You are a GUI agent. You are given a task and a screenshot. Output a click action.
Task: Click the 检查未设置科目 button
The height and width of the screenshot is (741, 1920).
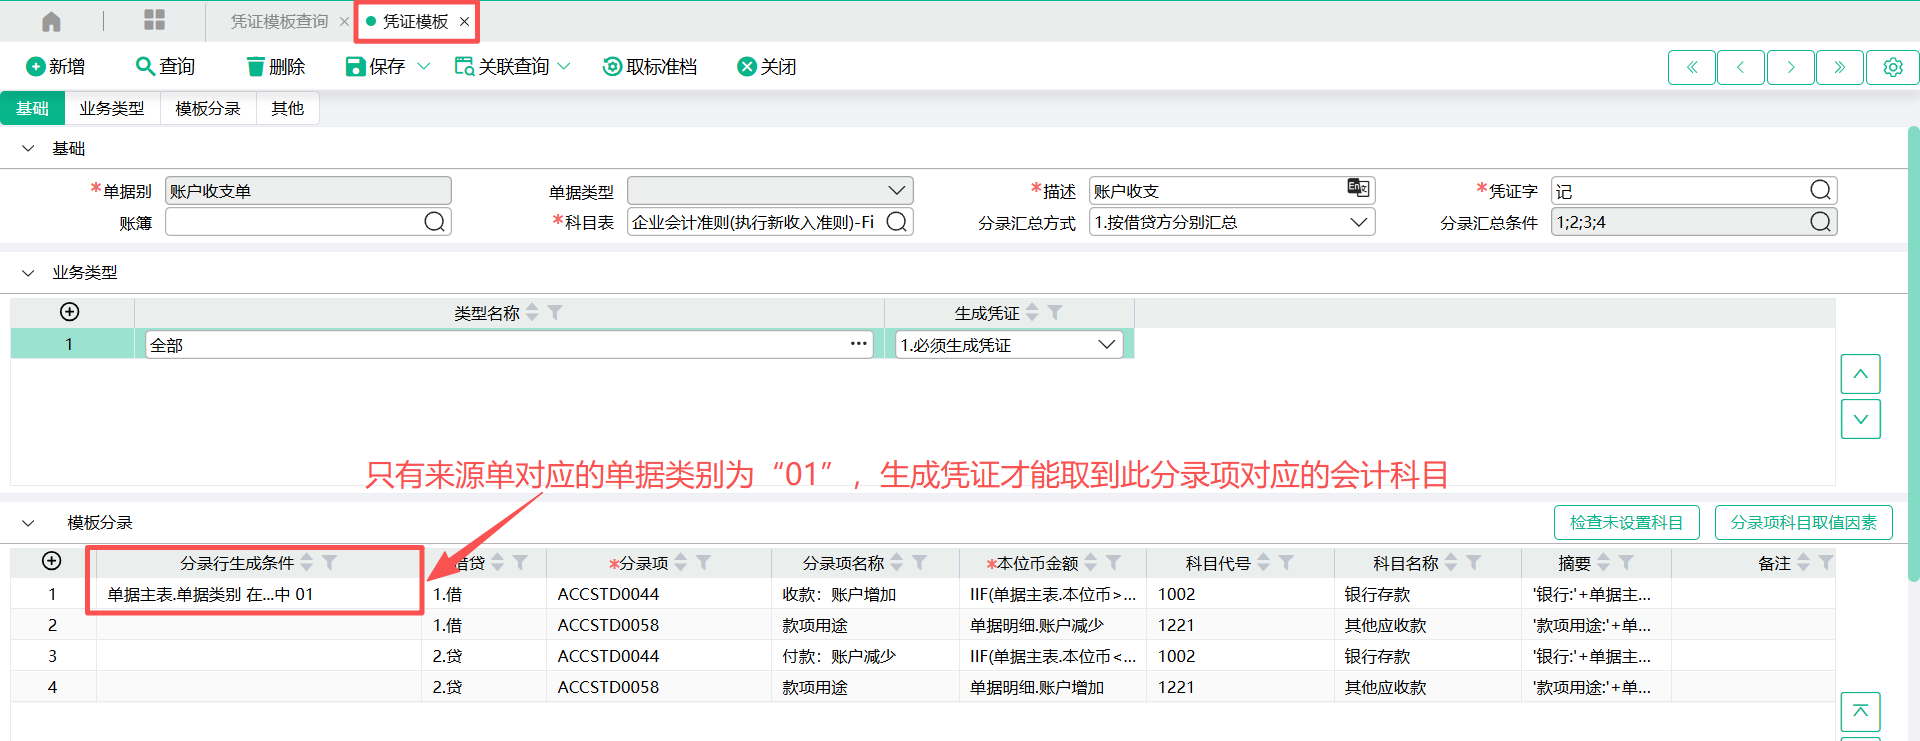tap(1626, 522)
